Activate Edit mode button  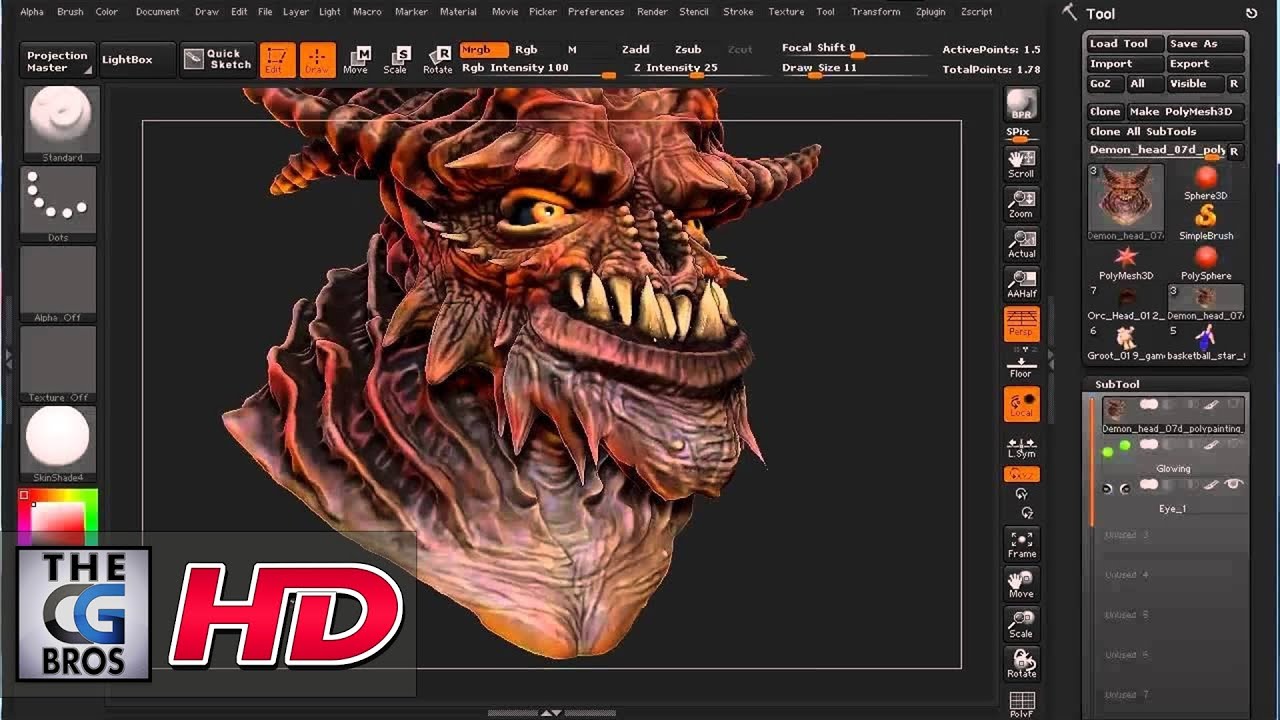(277, 59)
